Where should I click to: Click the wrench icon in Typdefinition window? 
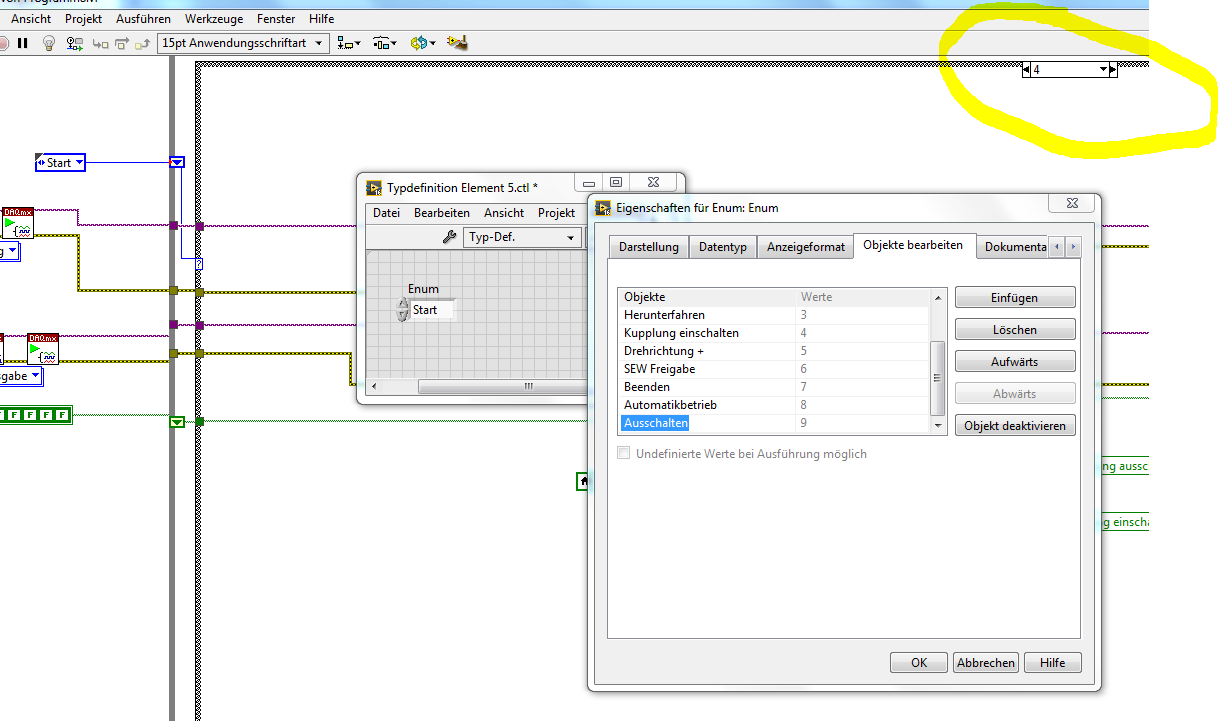tap(450, 237)
